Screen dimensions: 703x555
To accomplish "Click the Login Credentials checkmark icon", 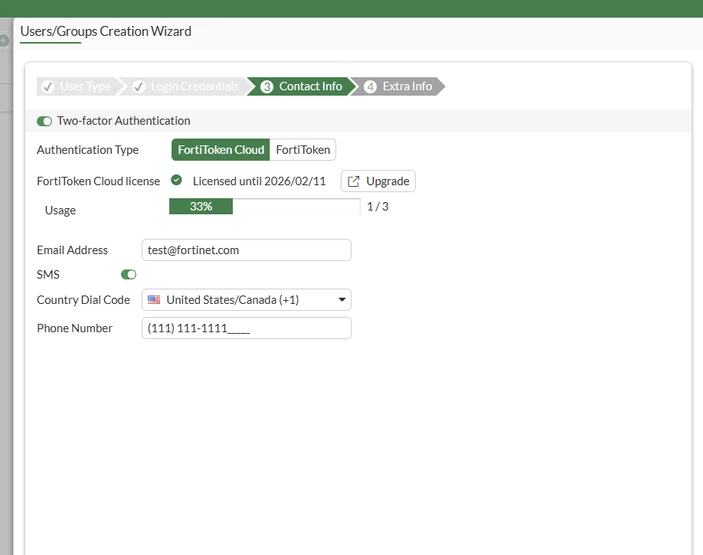I will click(139, 87).
